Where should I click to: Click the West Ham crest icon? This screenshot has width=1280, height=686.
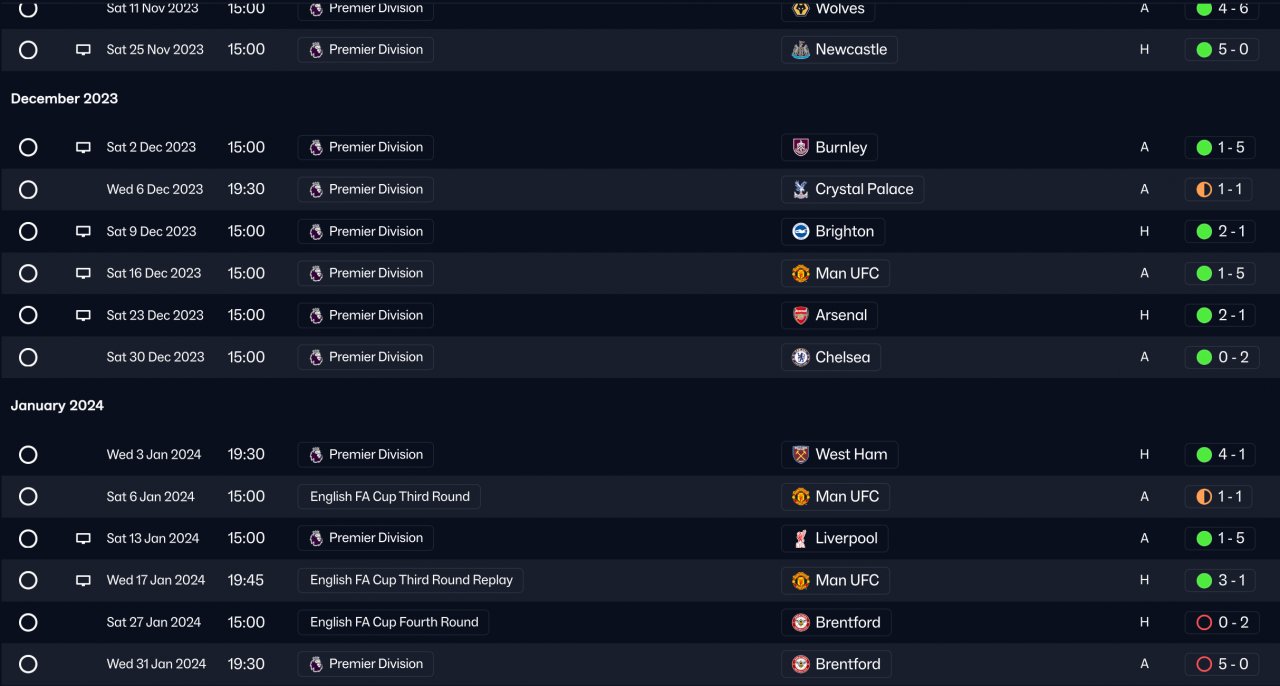[800, 454]
